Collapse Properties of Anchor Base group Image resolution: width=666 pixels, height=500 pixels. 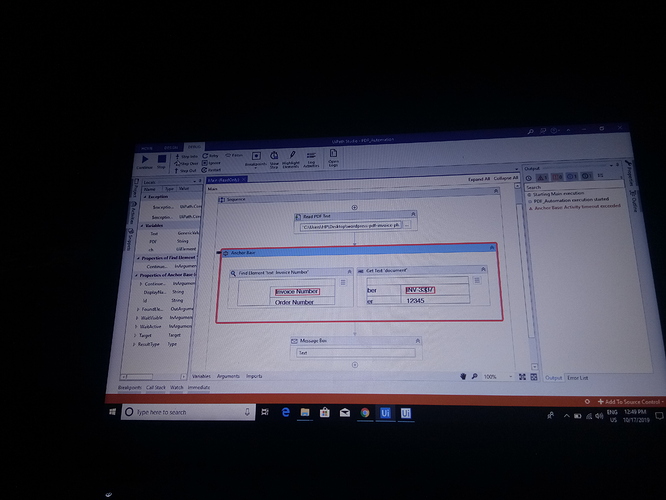tap(137, 275)
